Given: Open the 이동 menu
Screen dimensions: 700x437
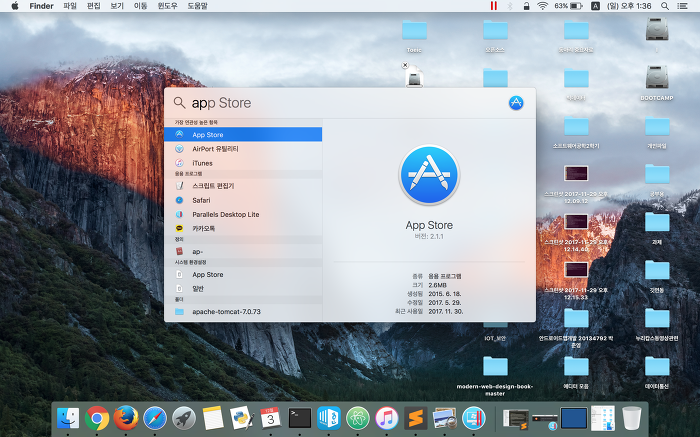Looking at the screenshot, I should [x=140, y=6].
